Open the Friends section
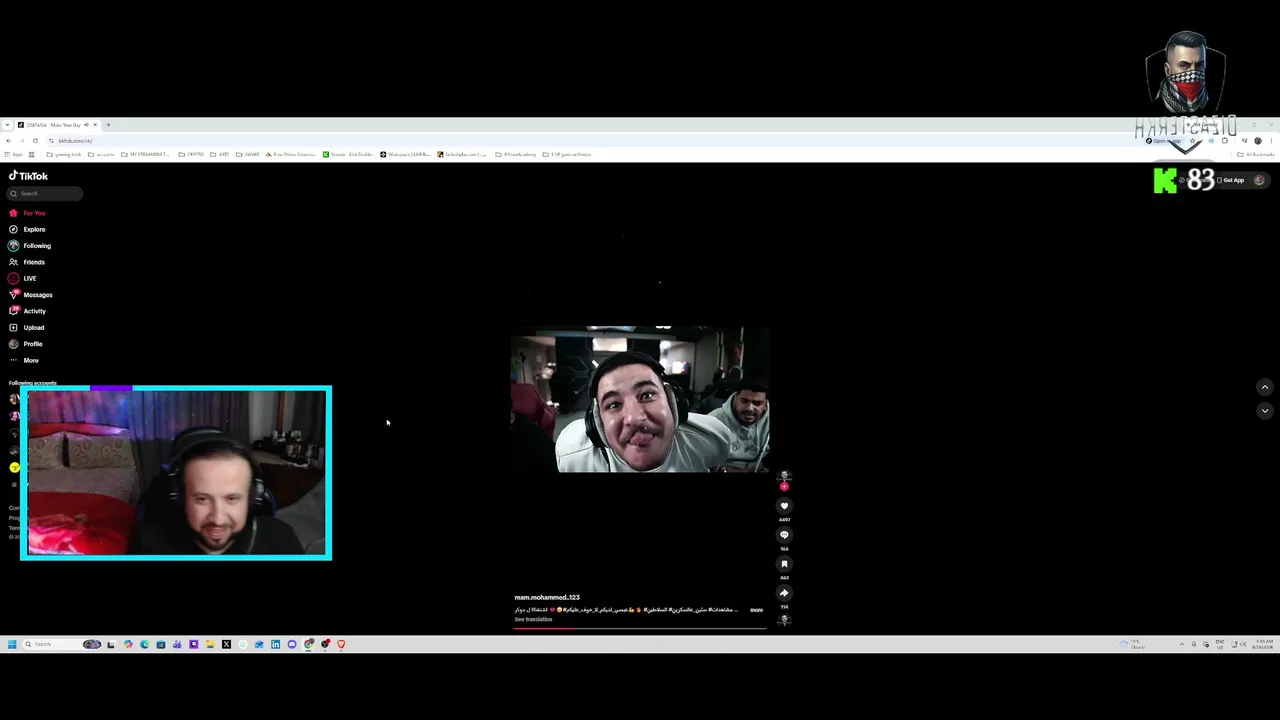This screenshot has height=720, width=1280. click(27, 262)
